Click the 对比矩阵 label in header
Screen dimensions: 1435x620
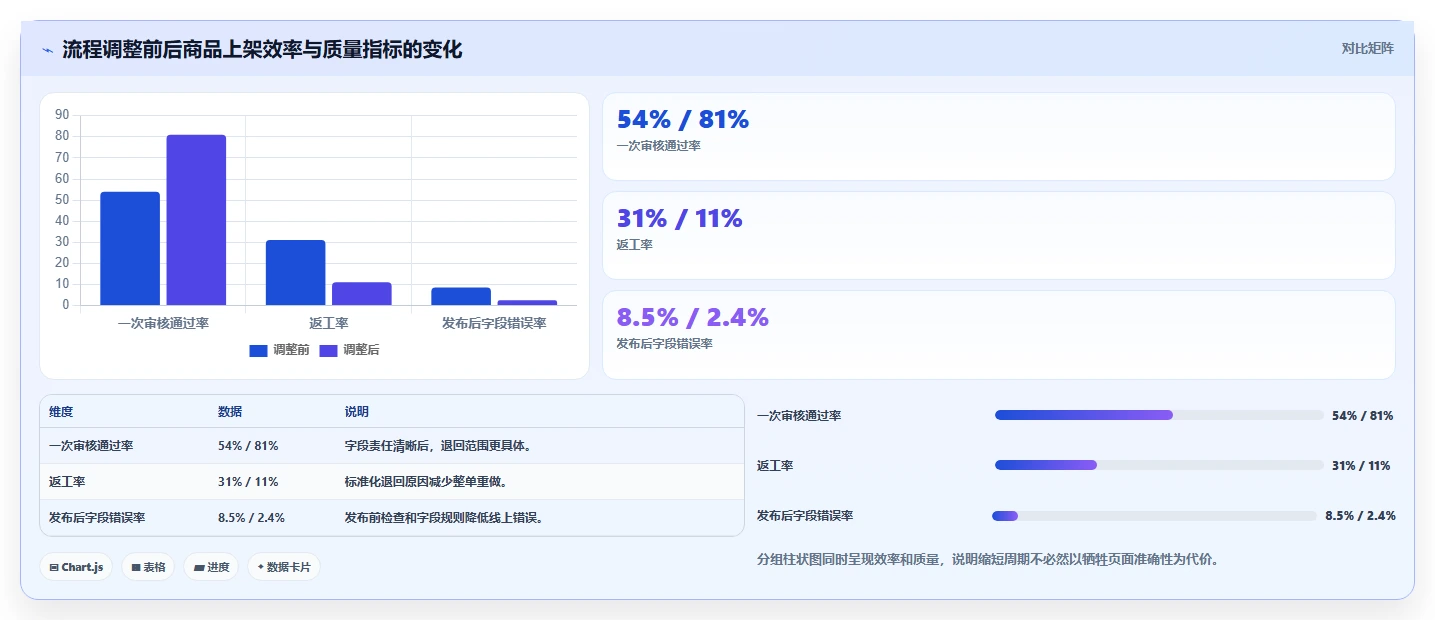tap(1367, 48)
